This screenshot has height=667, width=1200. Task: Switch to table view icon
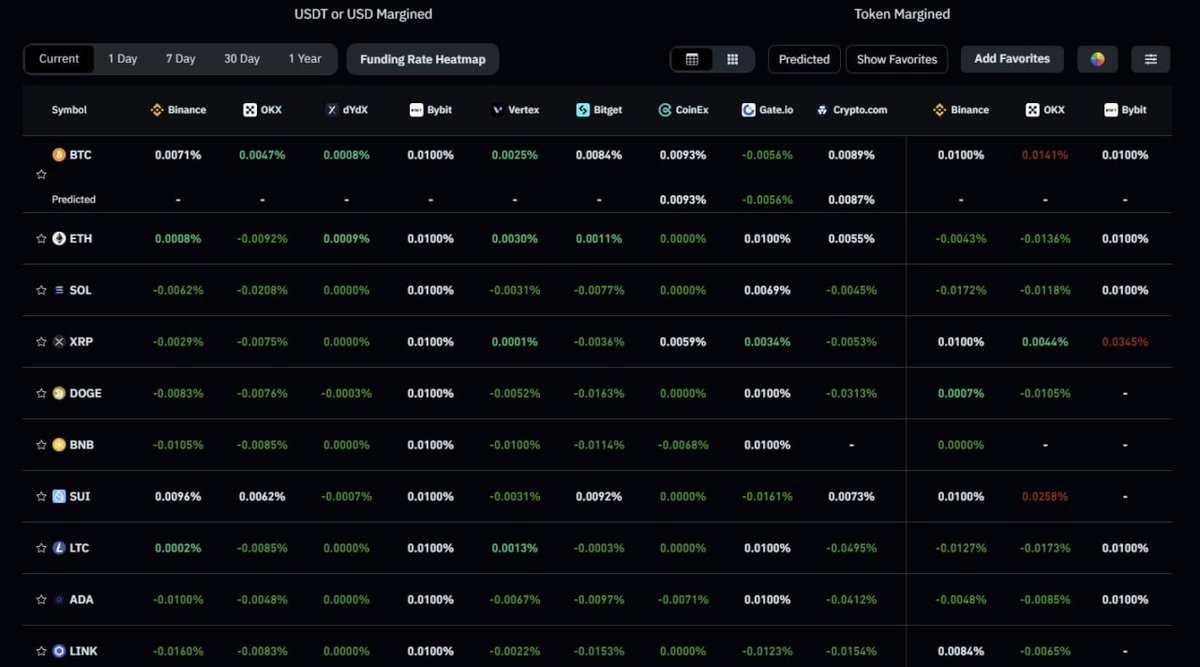tap(692, 59)
